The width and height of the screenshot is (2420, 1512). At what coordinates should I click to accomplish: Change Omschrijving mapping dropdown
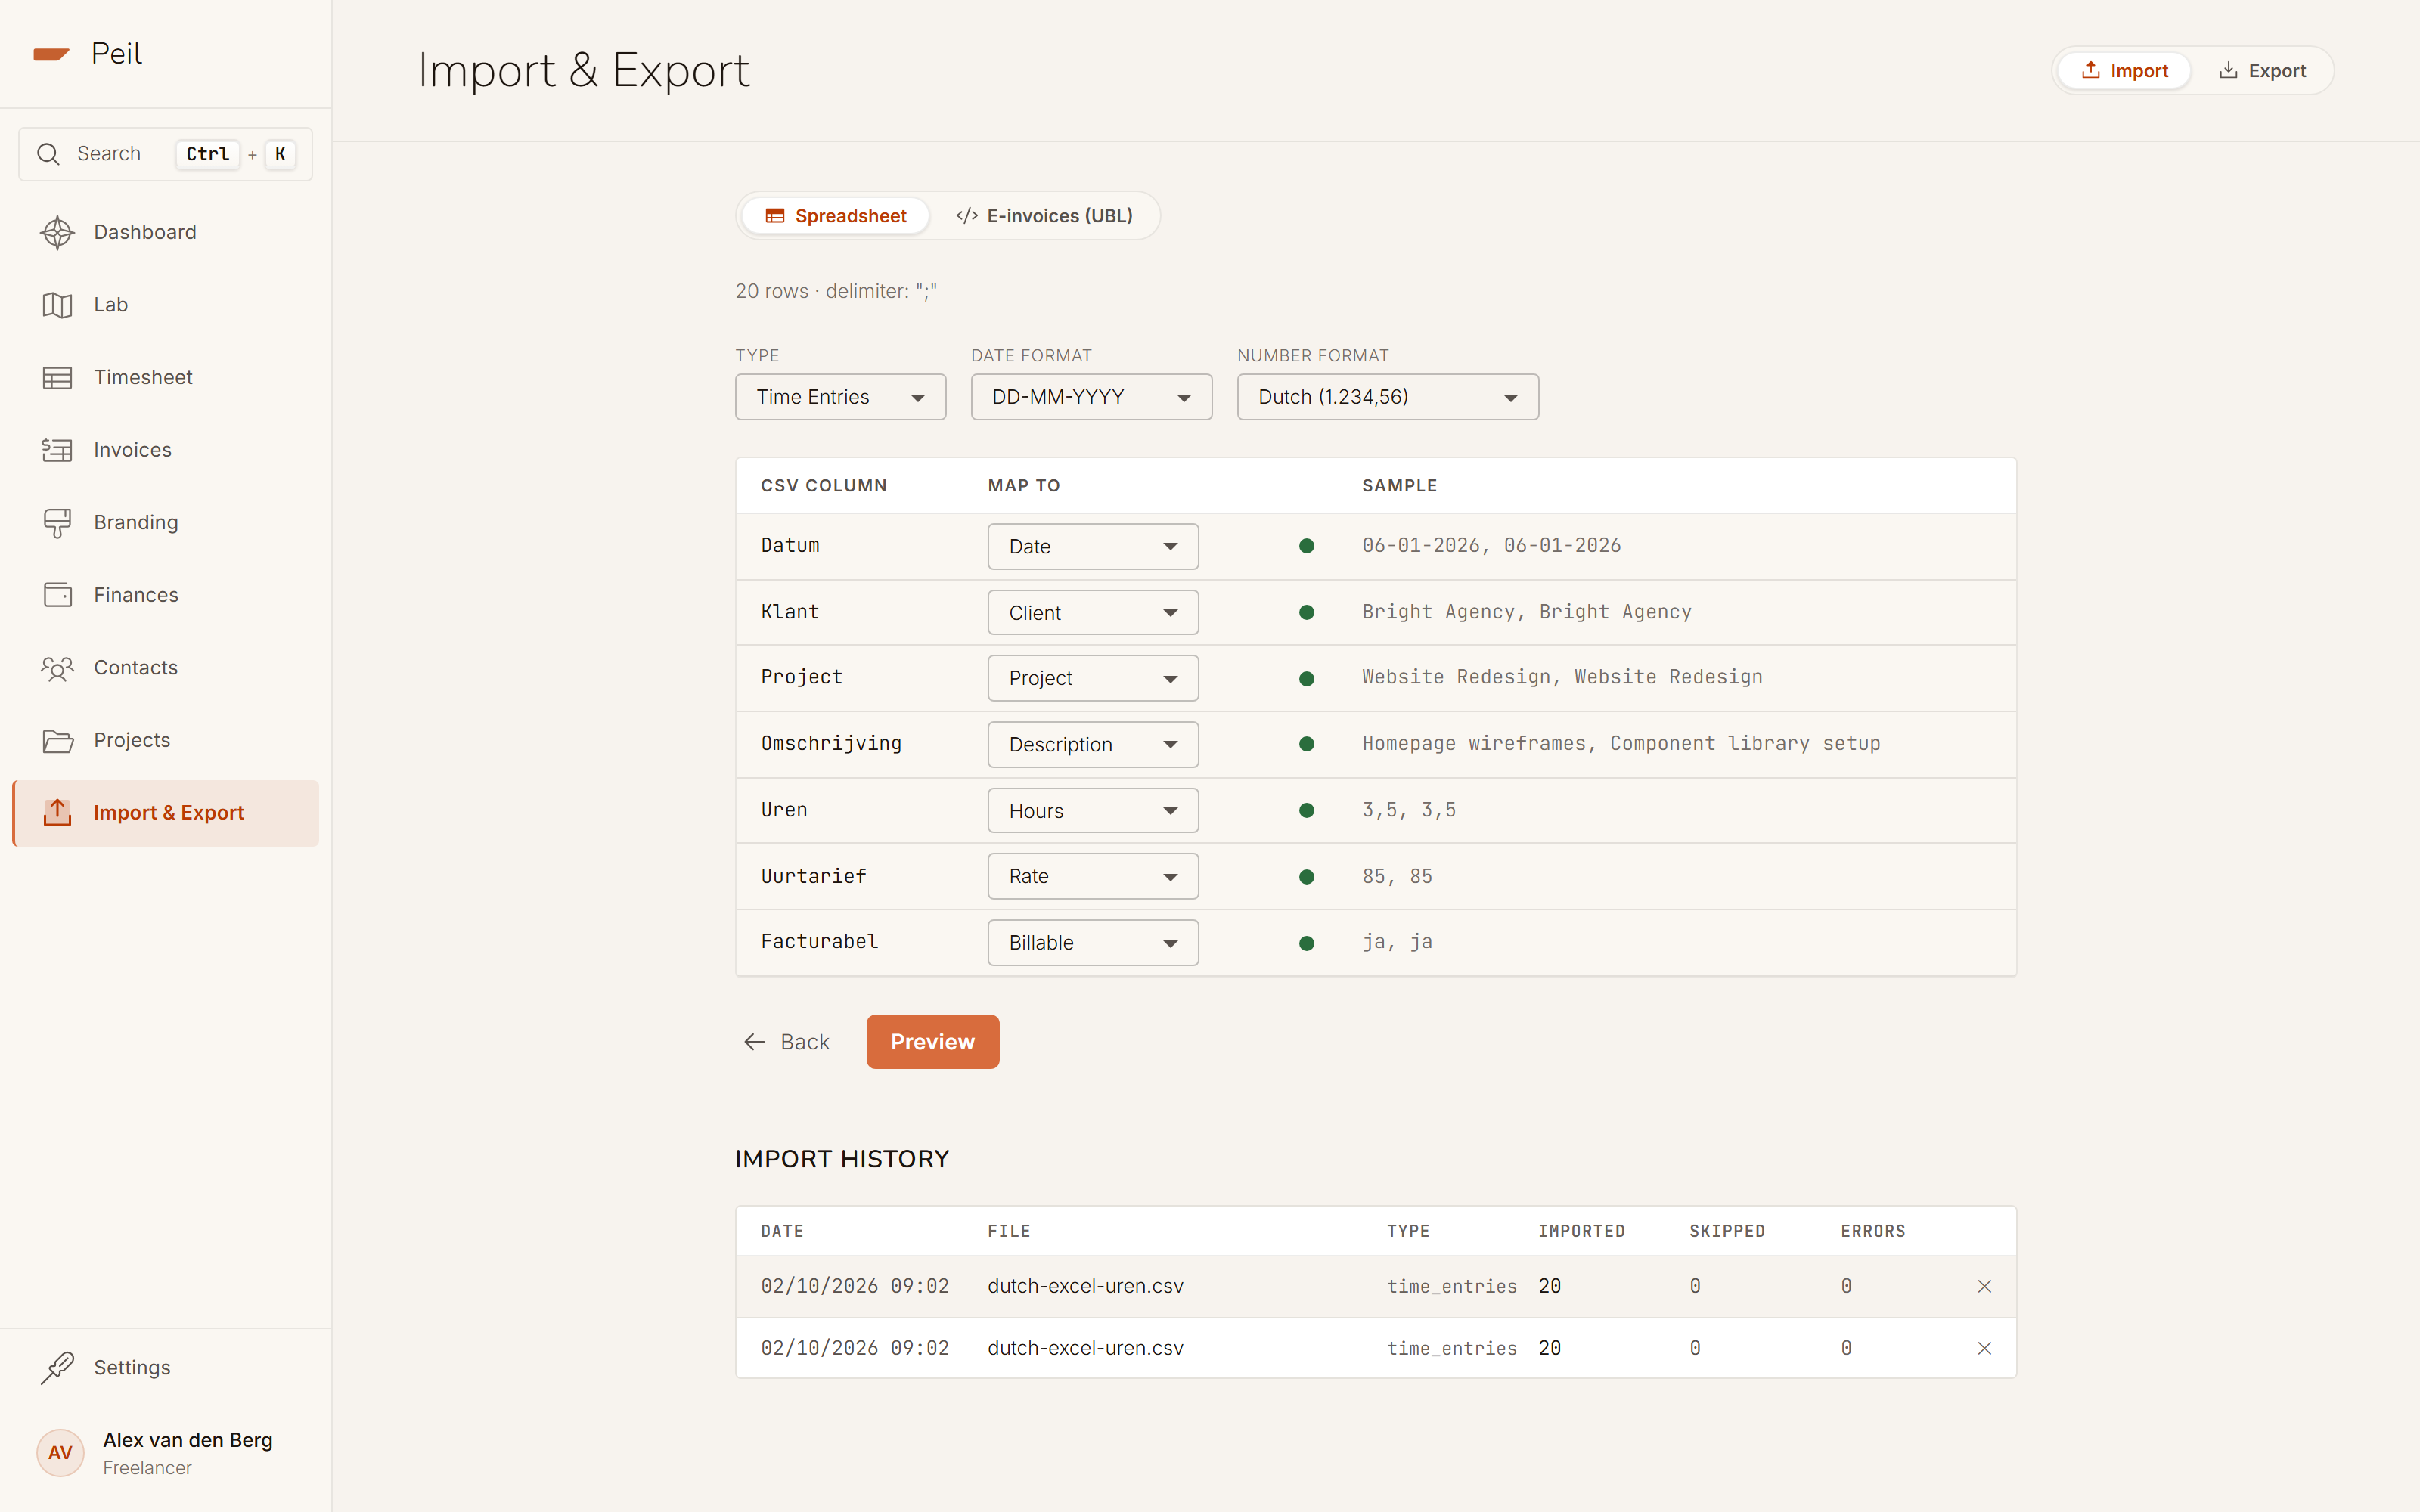tap(1092, 744)
